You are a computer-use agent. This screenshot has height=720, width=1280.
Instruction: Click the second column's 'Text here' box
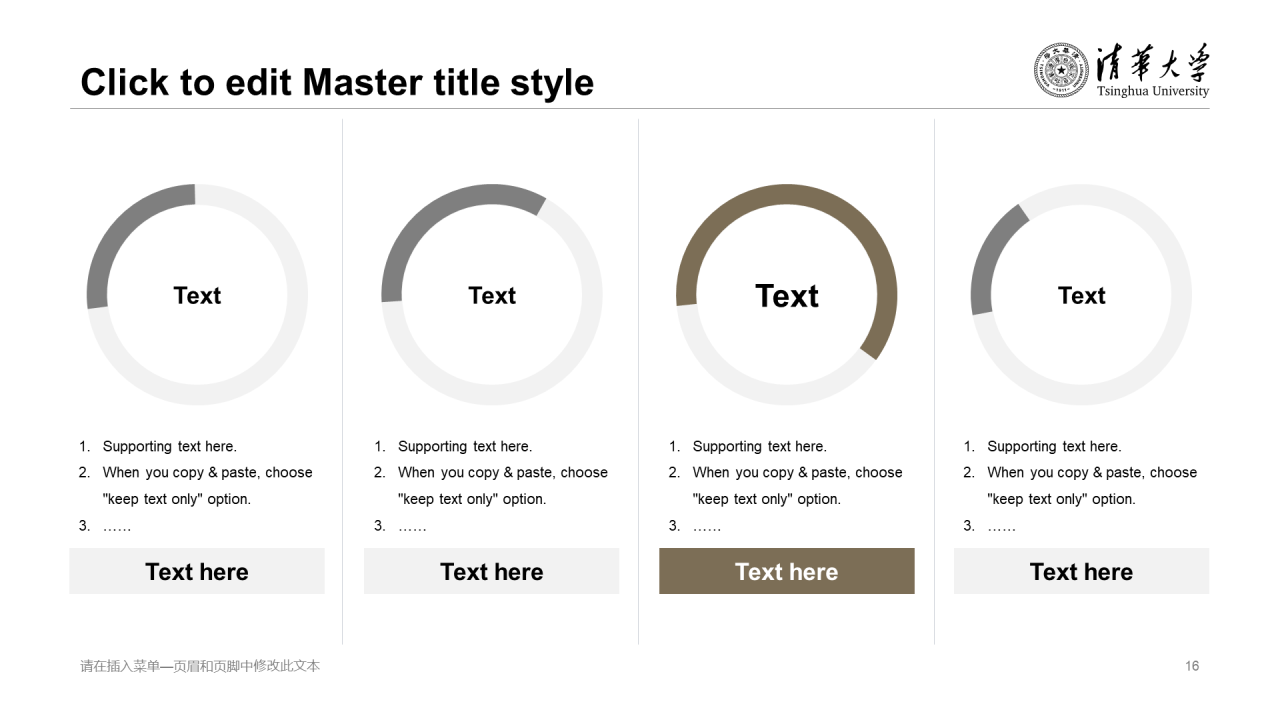(x=492, y=572)
